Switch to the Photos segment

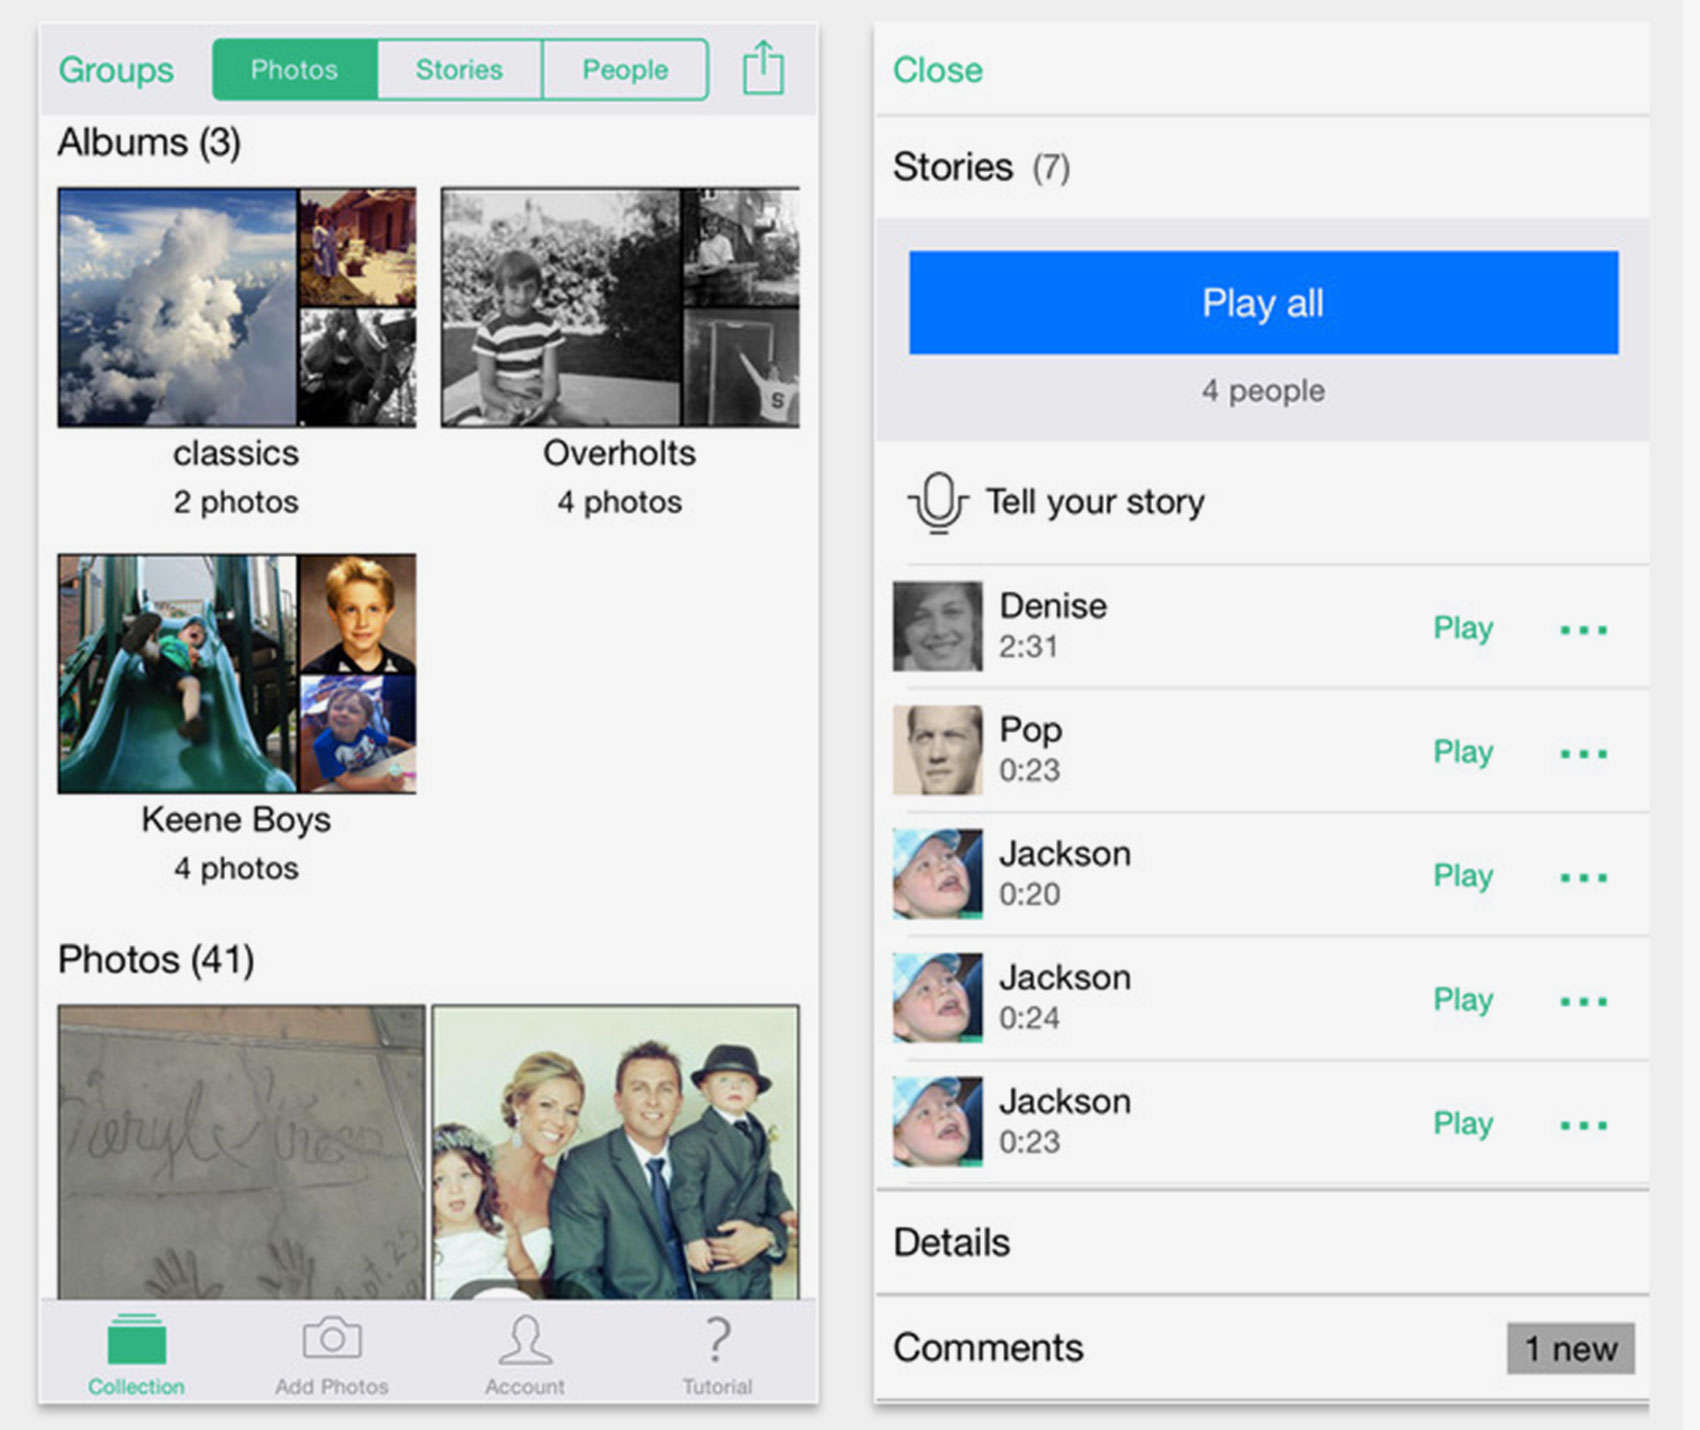pos(294,70)
